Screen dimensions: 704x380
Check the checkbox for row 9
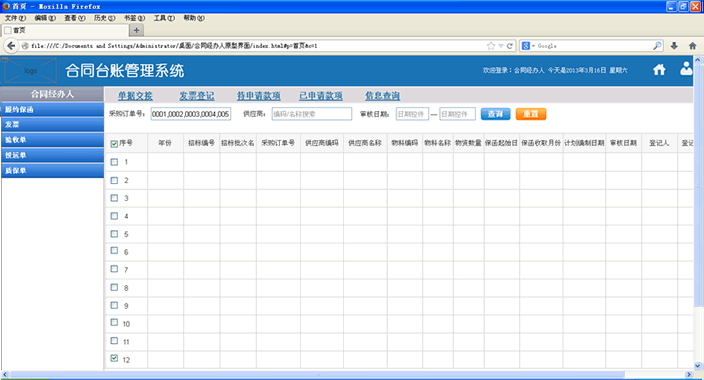[114, 305]
